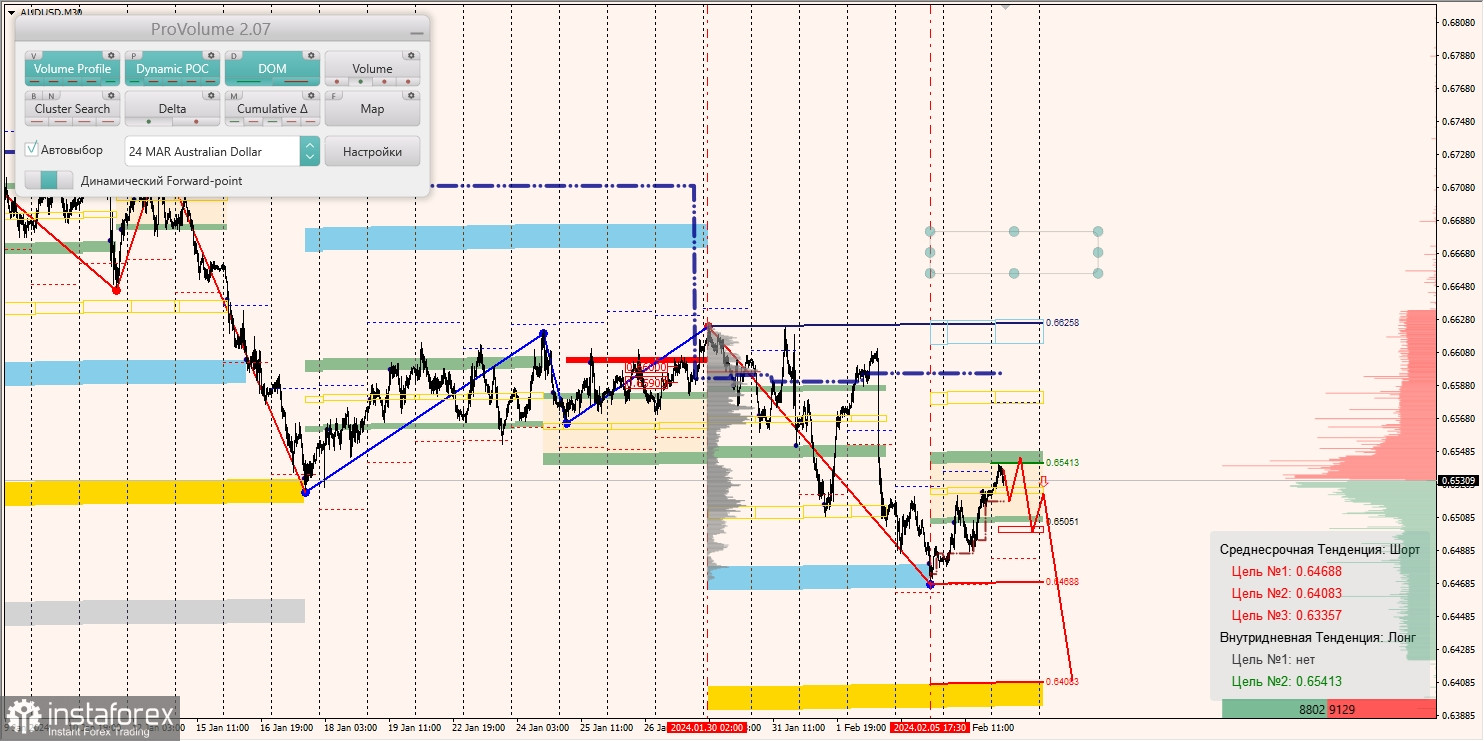1484x741 pixels.
Task: Toggle the Volume Profile indicator
Action: click(x=72, y=68)
